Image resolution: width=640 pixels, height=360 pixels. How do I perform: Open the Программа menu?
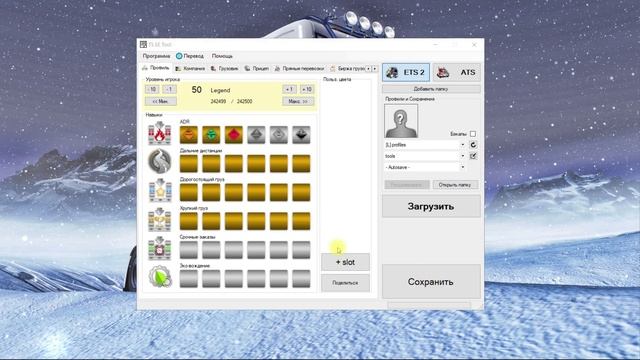[x=156, y=56]
